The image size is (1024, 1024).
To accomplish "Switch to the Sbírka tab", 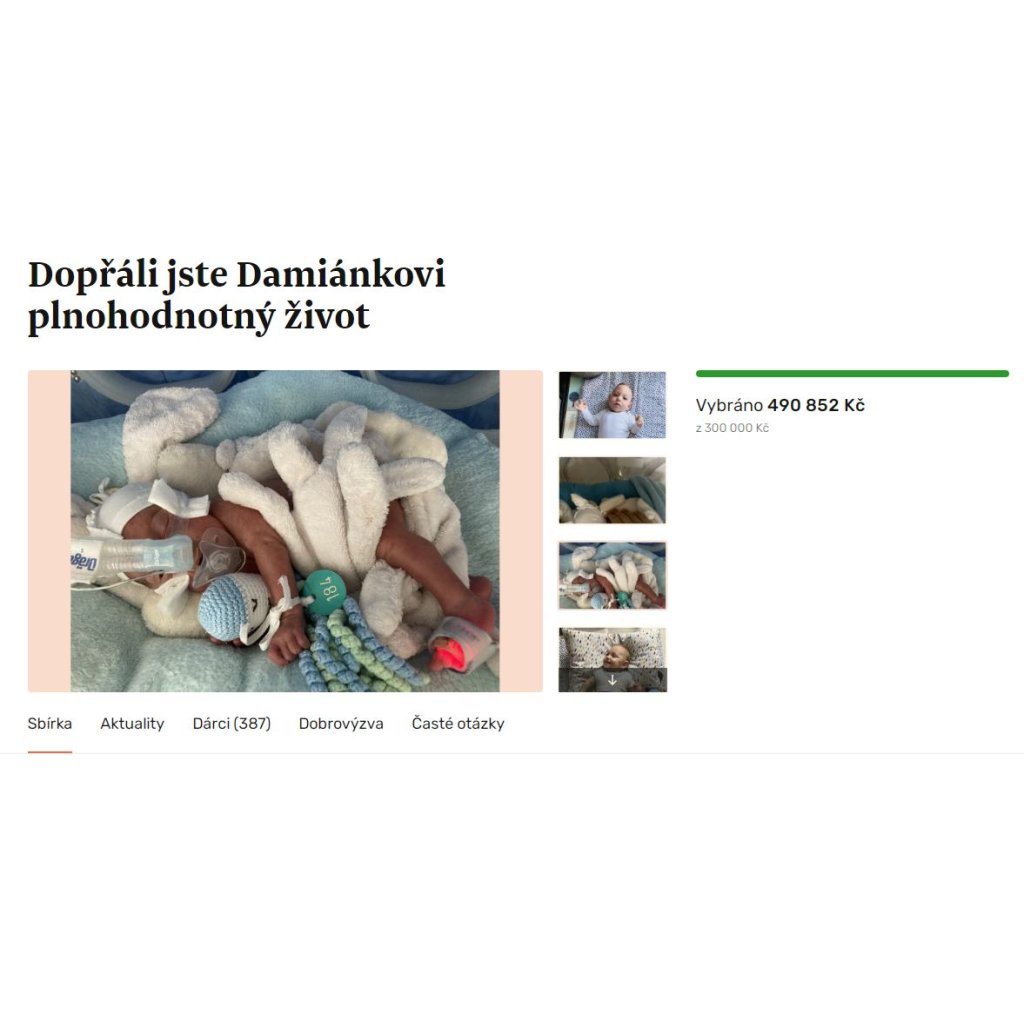I will 50,724.
